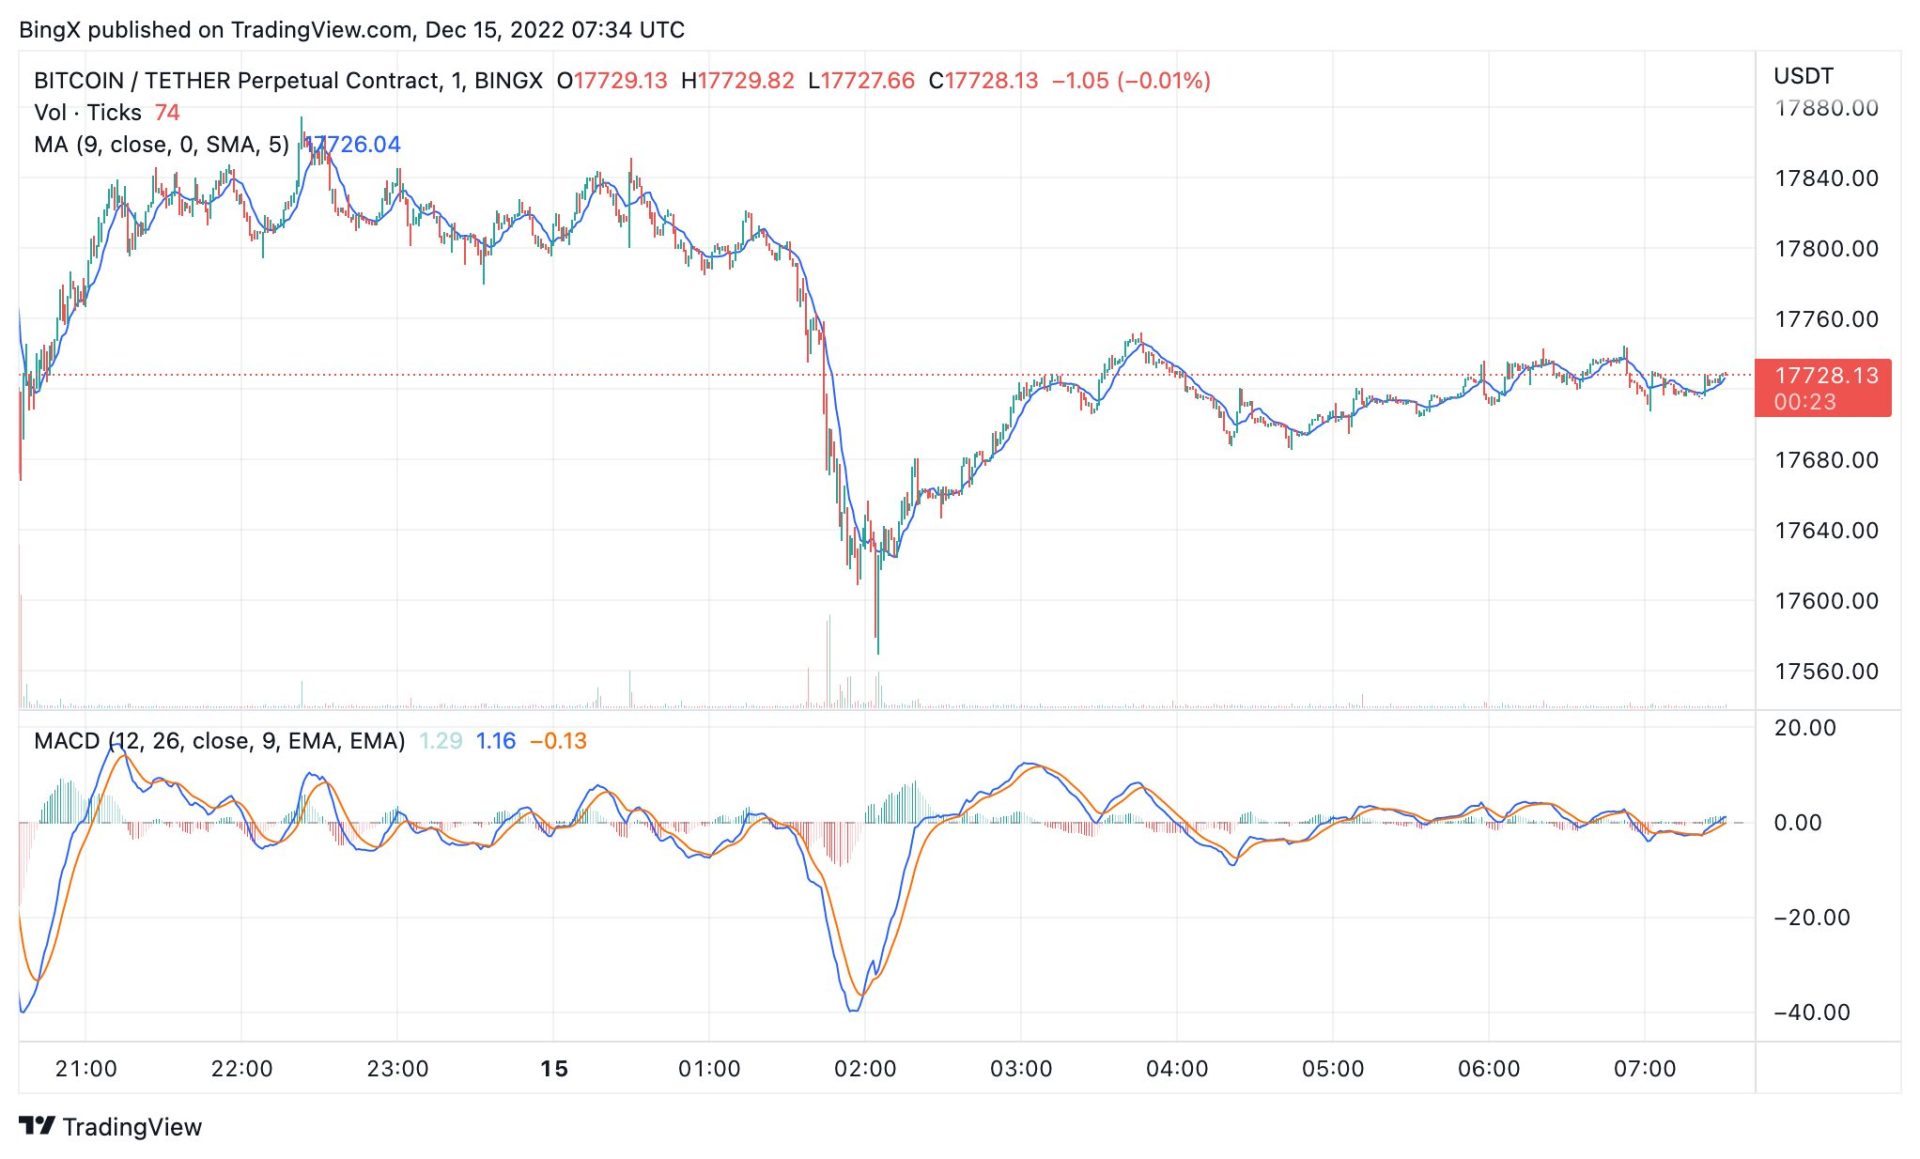Click the TradingView wordmark at bottom

(x=132, y=1127)
